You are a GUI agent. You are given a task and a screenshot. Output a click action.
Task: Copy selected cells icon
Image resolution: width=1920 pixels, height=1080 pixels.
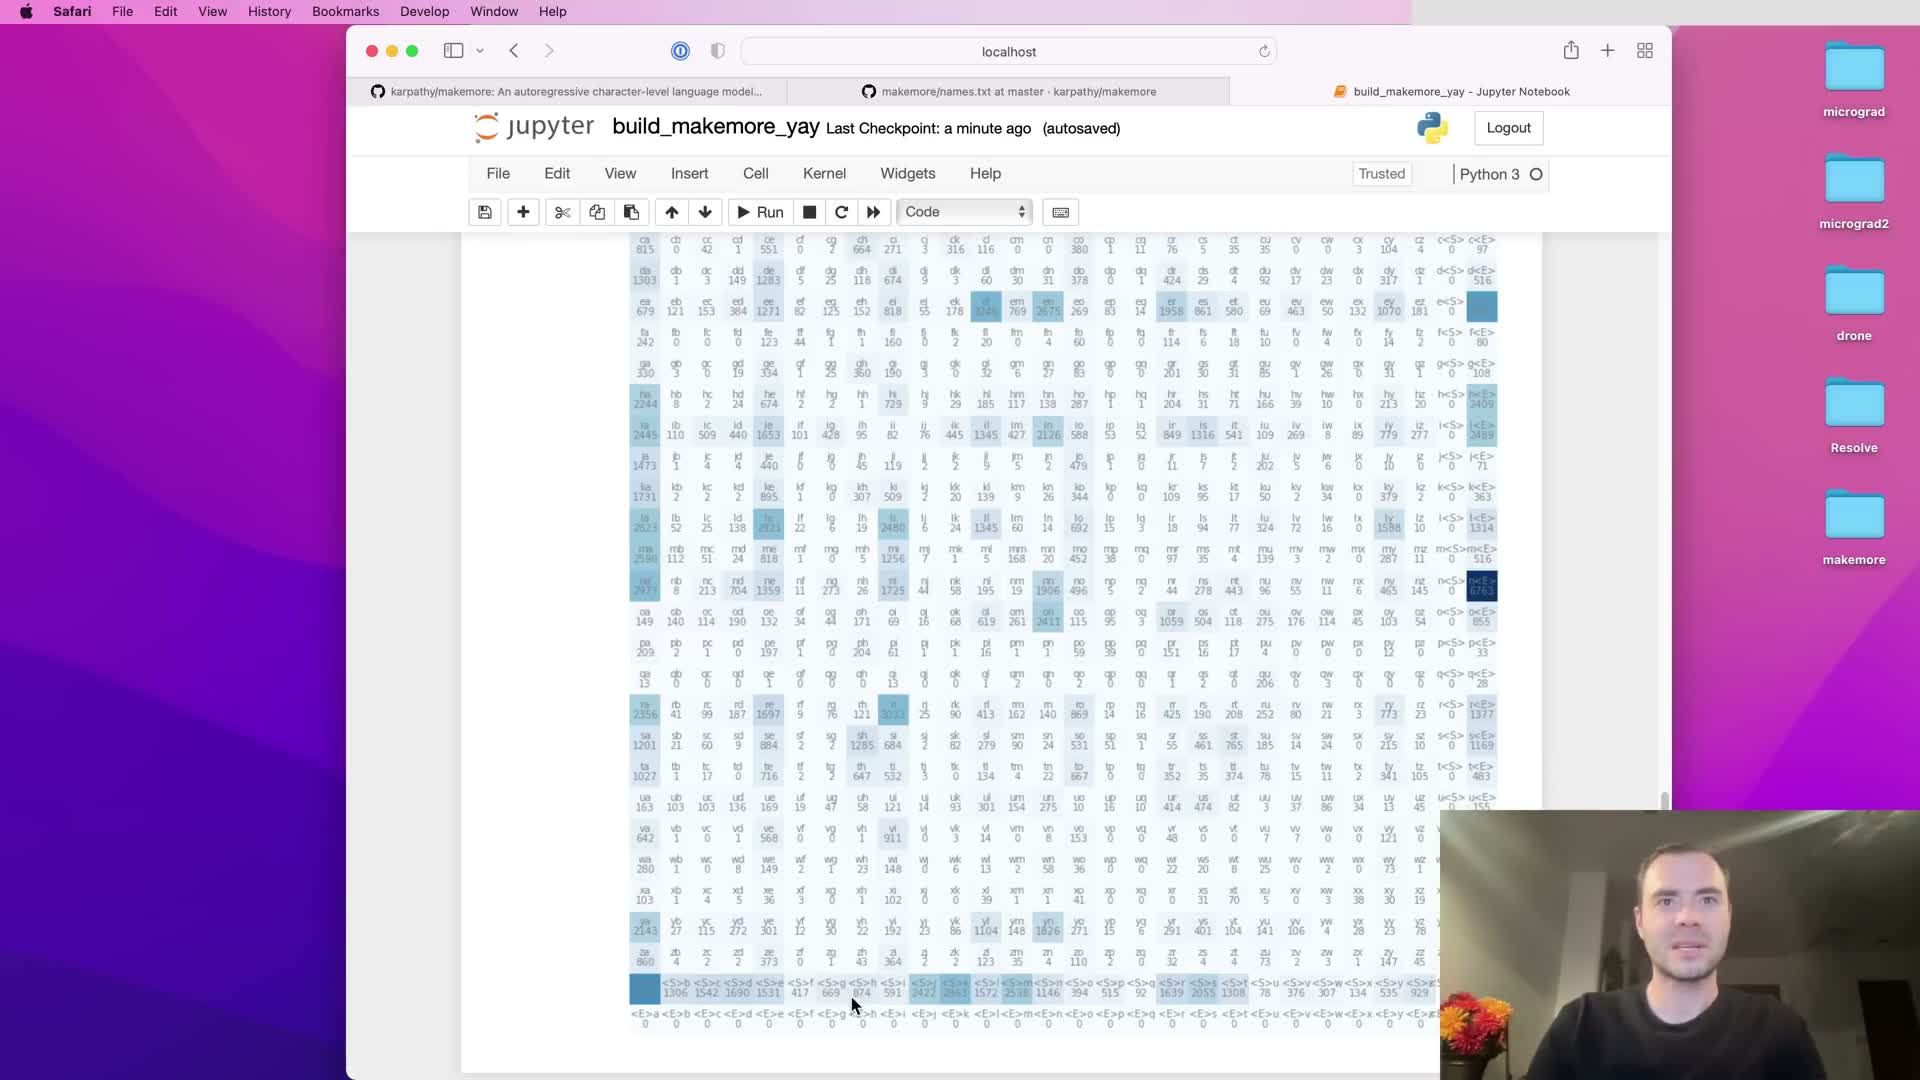pos(597,212)
